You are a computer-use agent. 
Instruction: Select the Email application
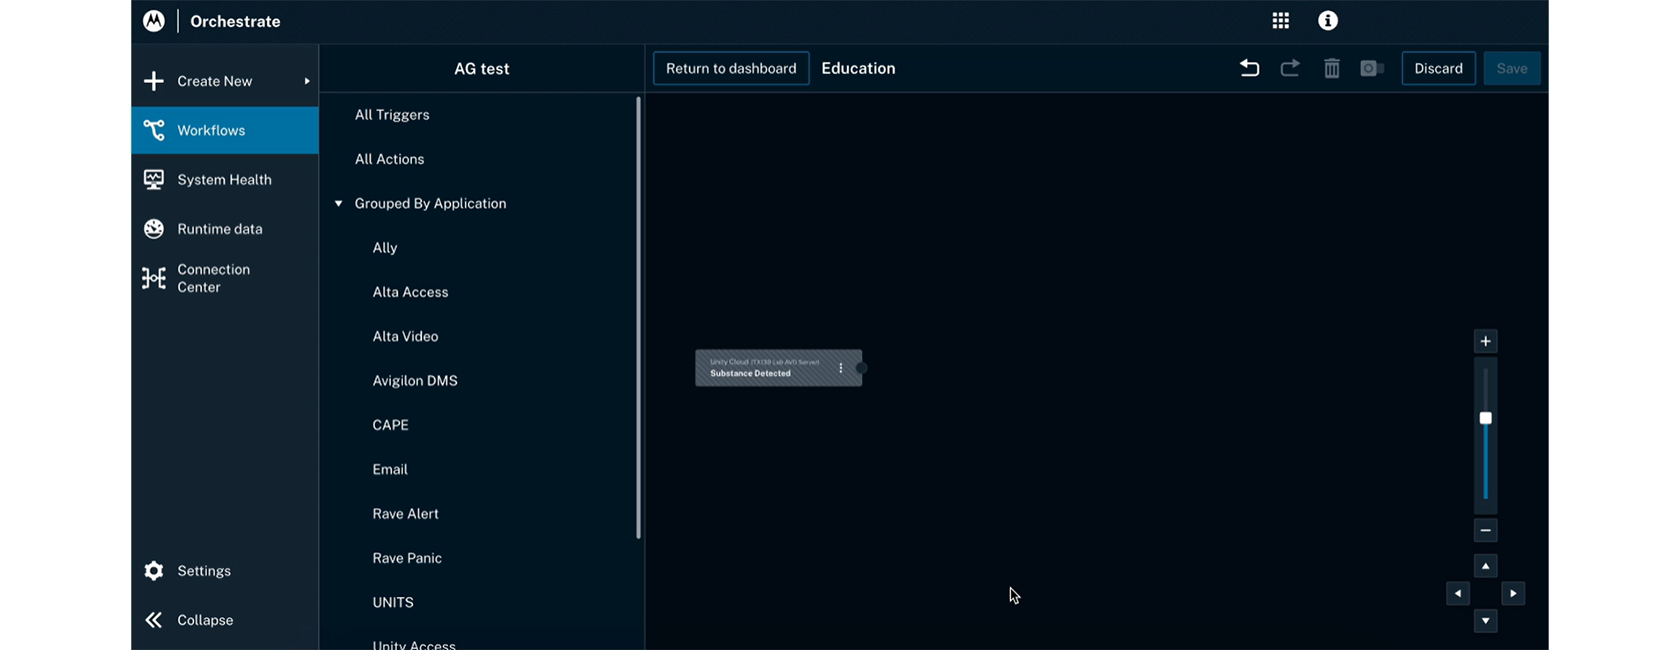pos(390,469)
